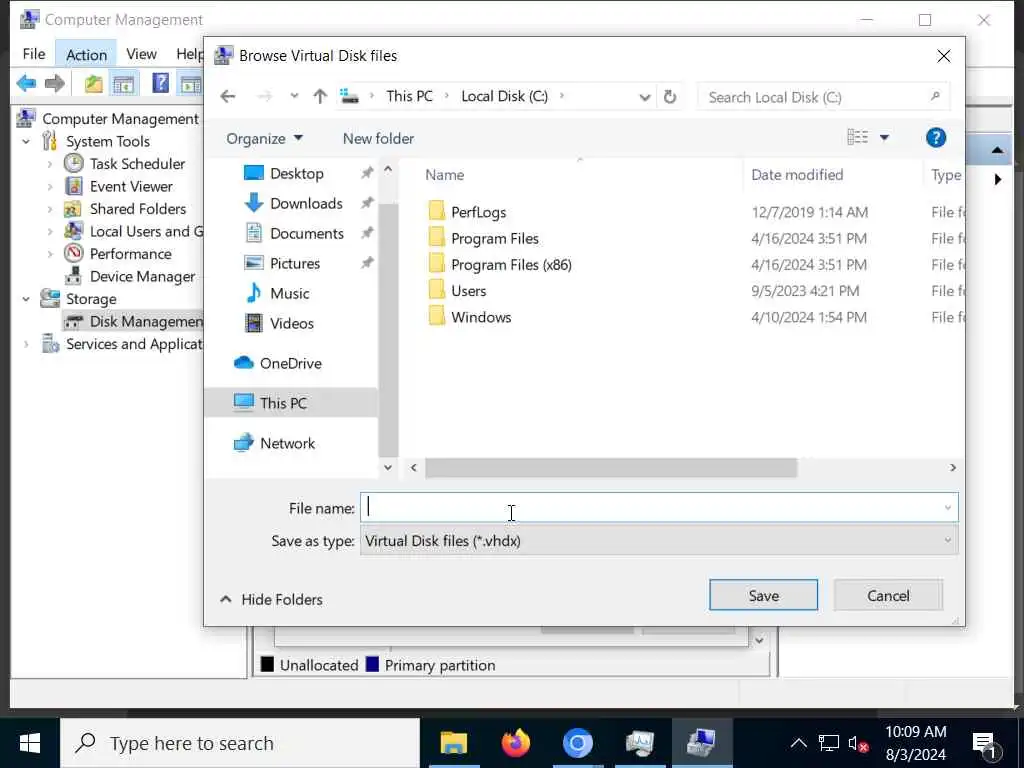
Task: Click the Save button
Action: [763, 596]
